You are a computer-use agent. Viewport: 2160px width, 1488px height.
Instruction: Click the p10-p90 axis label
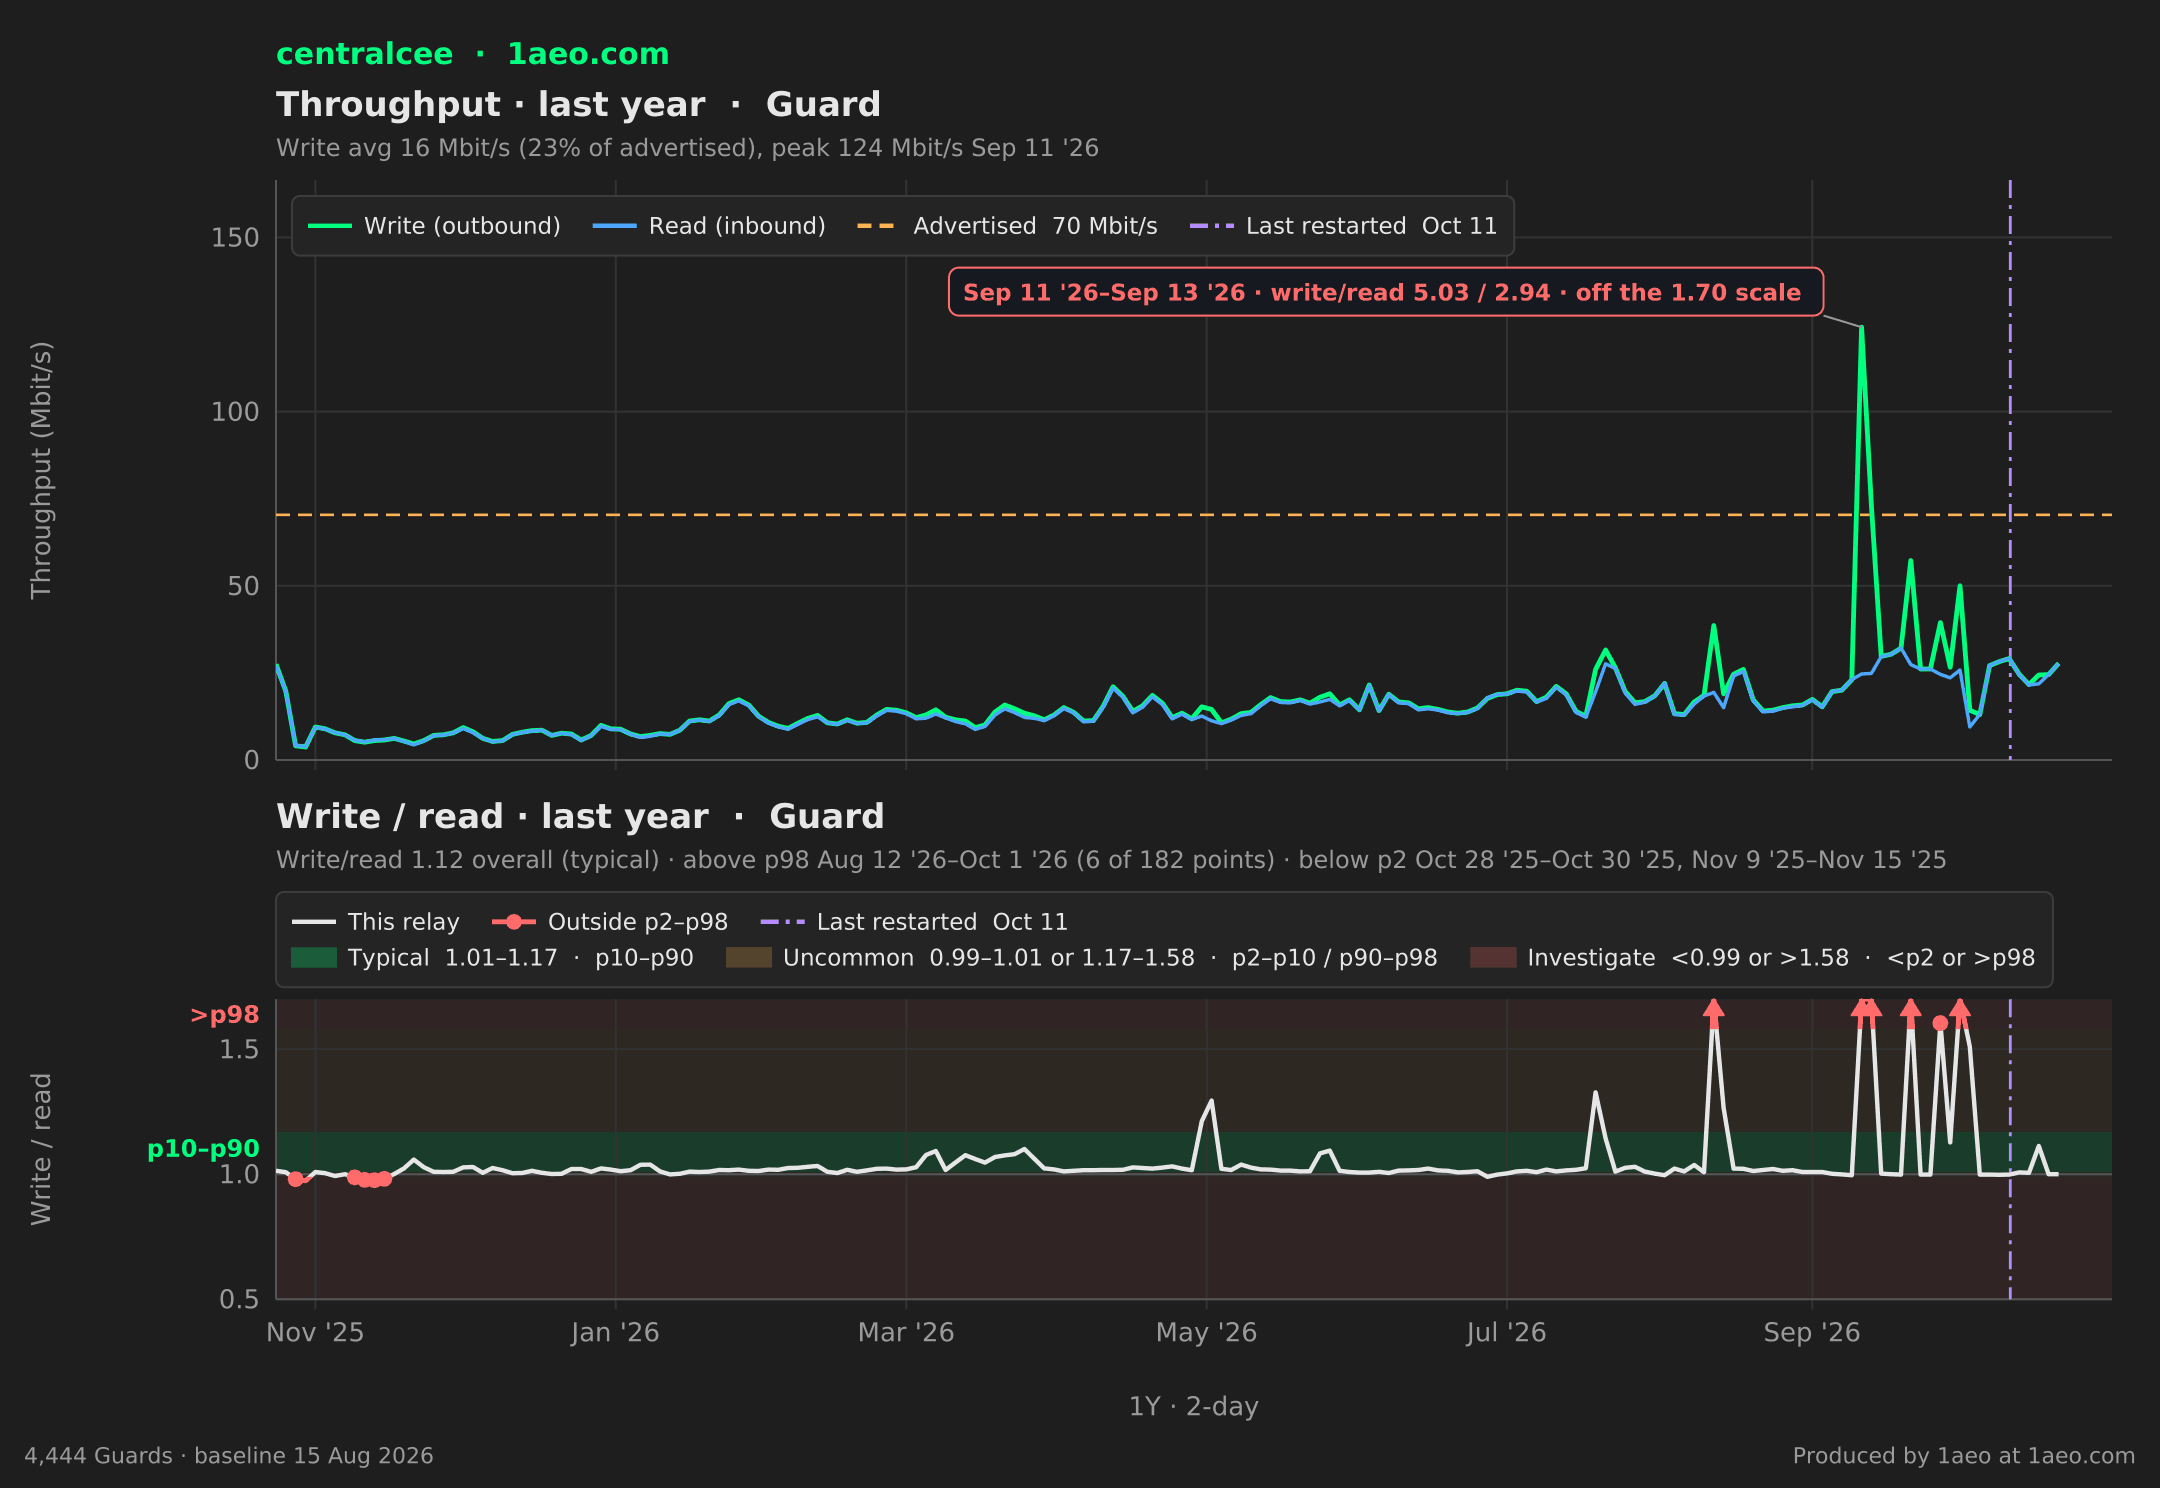click(203, 1149)
